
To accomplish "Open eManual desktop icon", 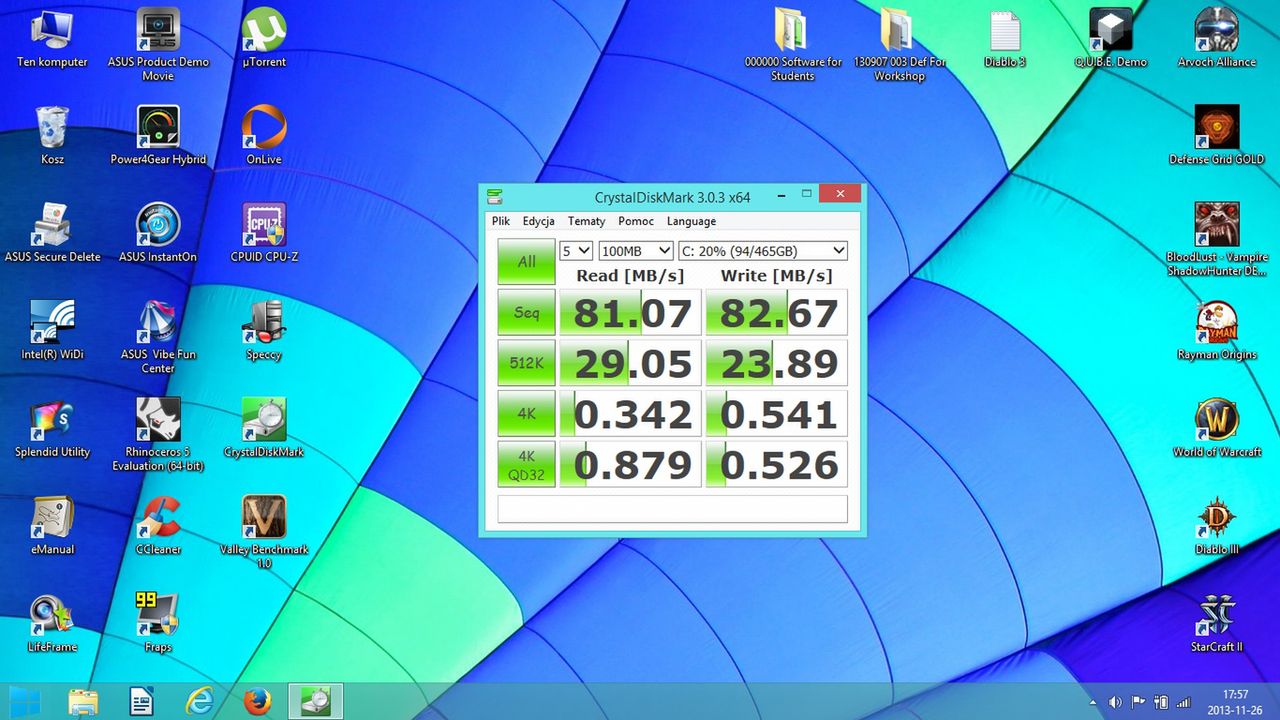I will tap(52, 526).
